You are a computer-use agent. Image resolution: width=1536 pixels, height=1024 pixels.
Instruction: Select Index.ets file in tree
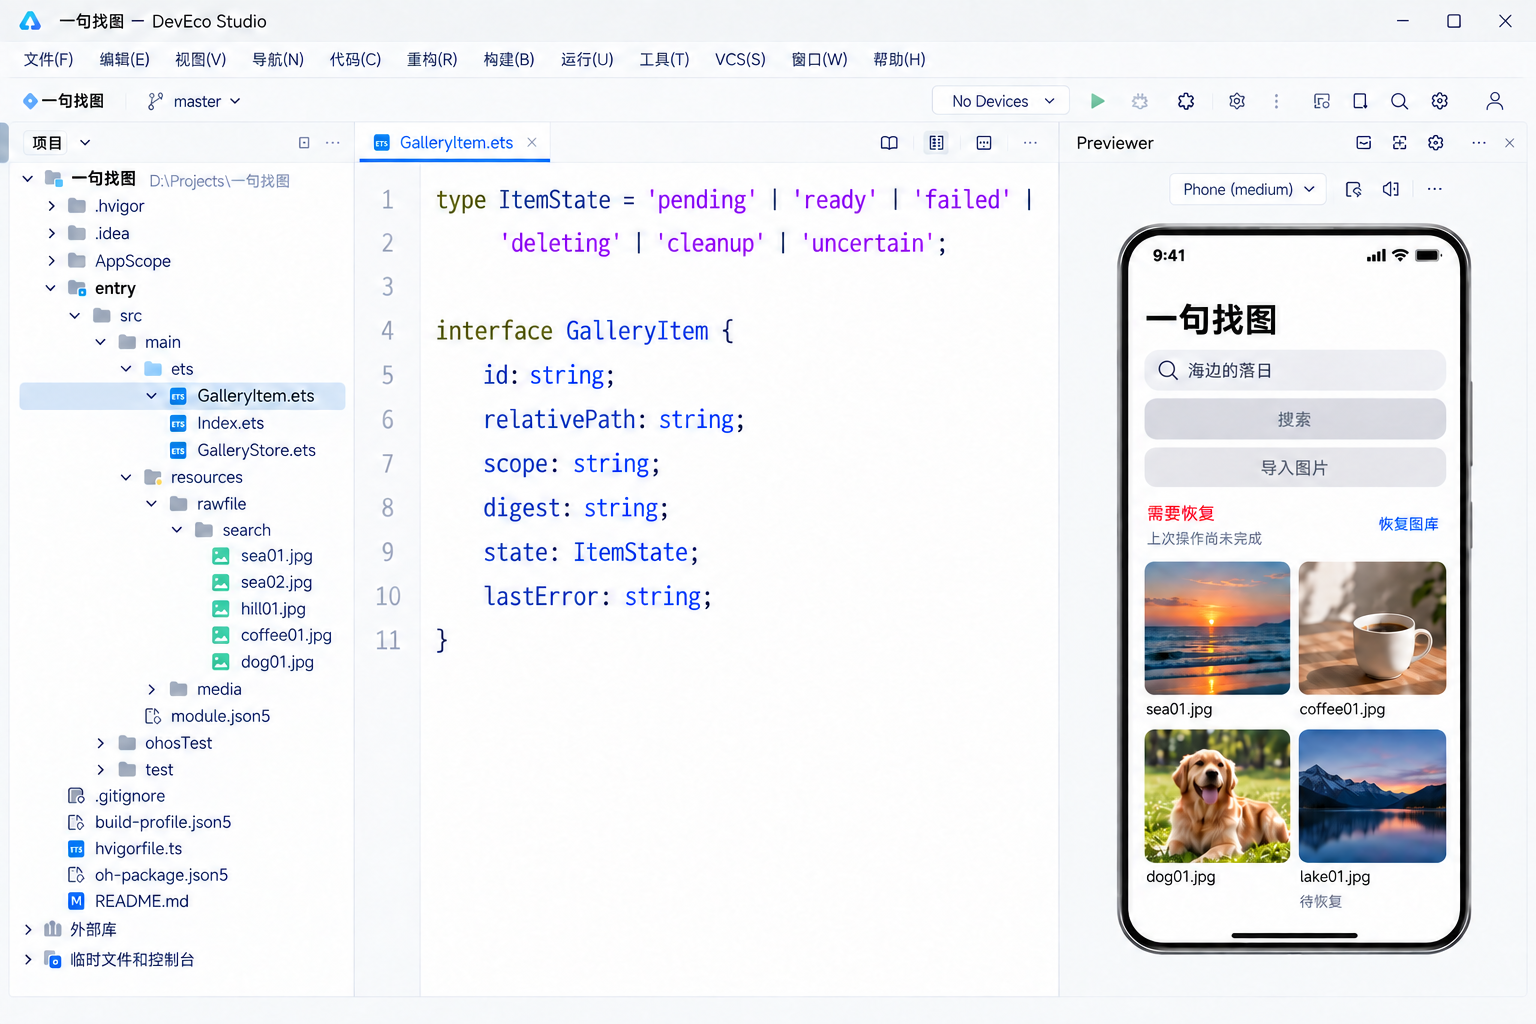[230, 423]
